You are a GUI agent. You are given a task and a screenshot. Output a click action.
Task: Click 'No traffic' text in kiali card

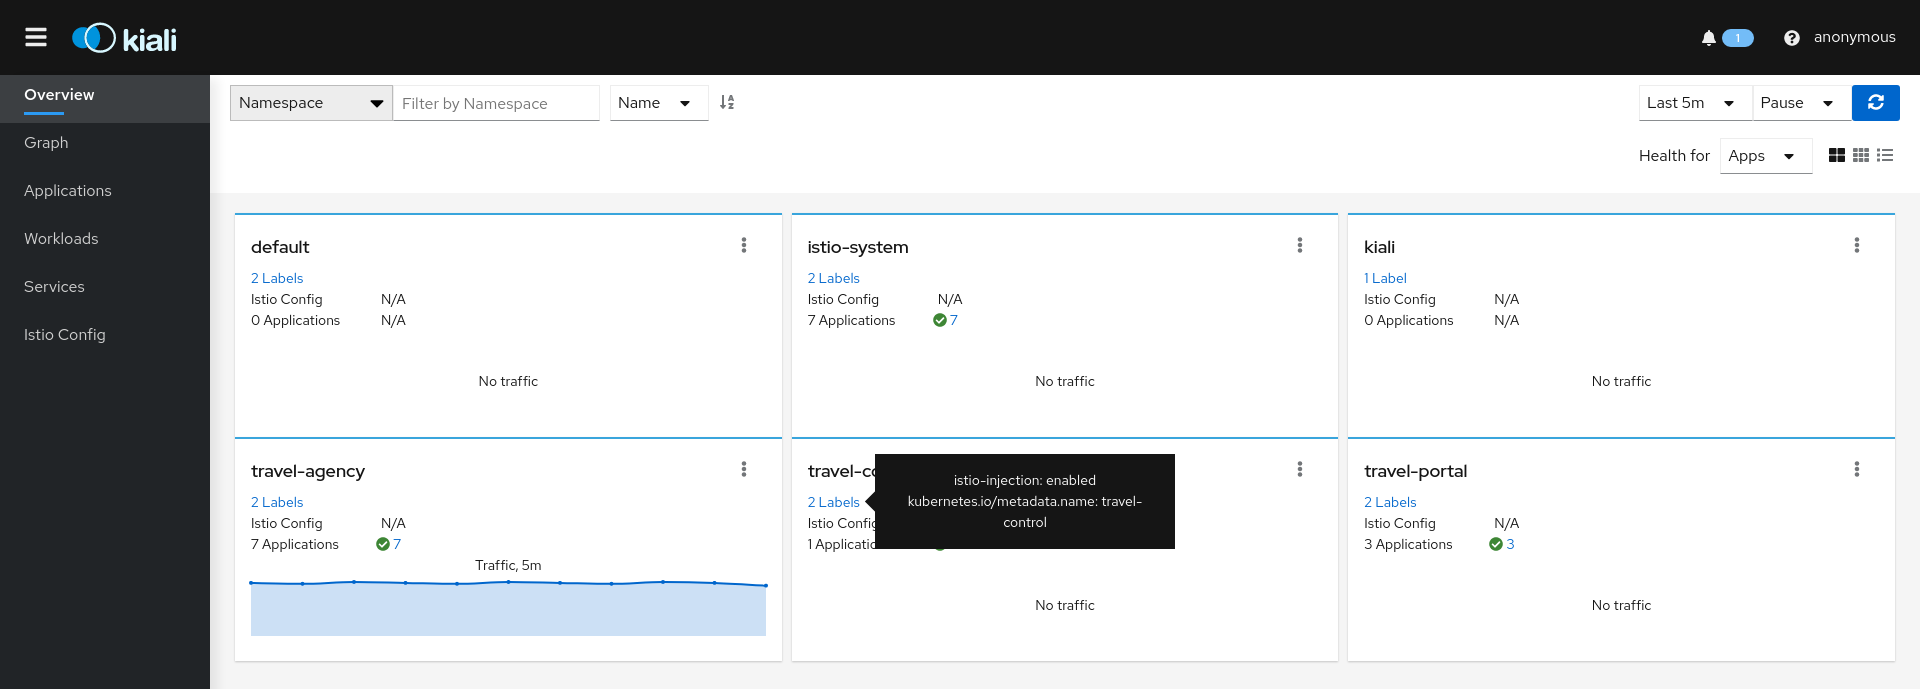pos(1621,381)
